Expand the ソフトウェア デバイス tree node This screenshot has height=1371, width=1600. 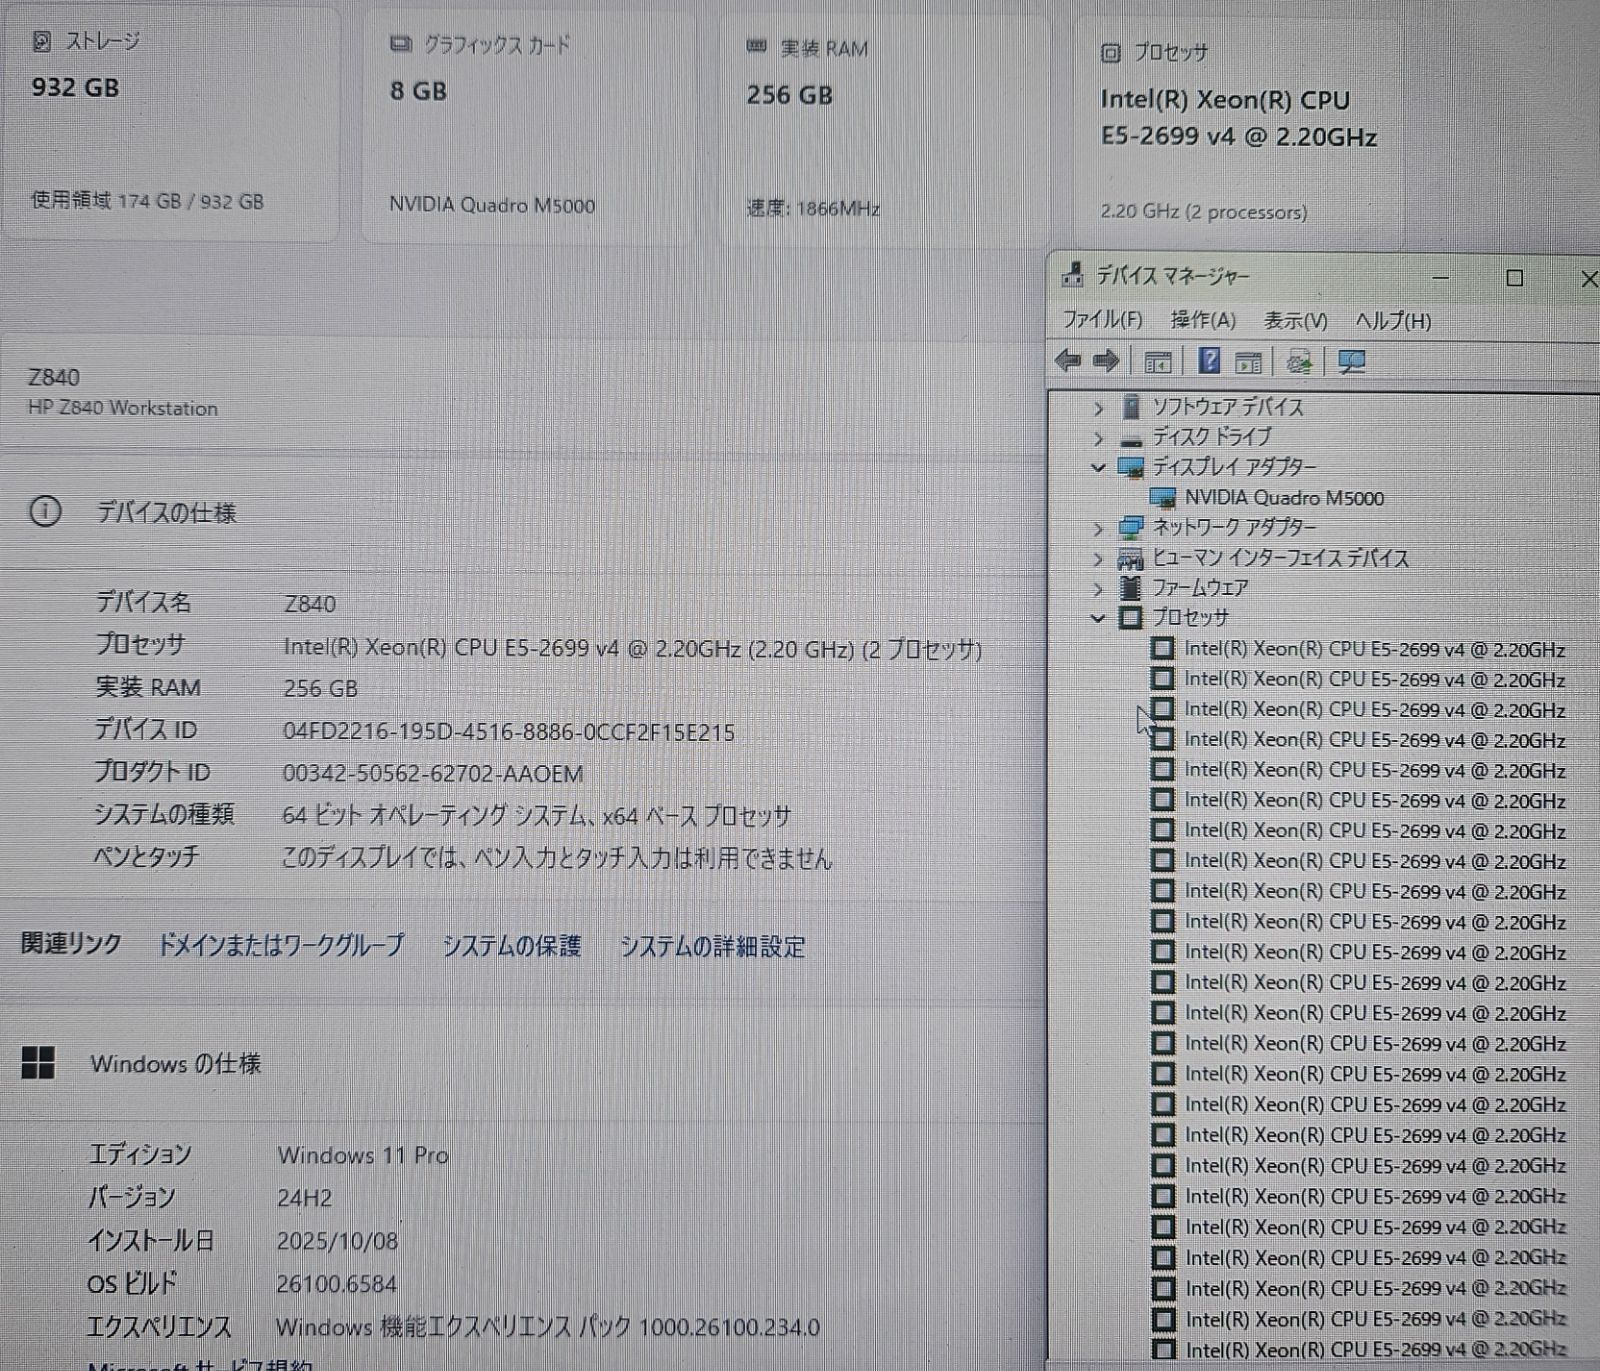pos(1098,408)
